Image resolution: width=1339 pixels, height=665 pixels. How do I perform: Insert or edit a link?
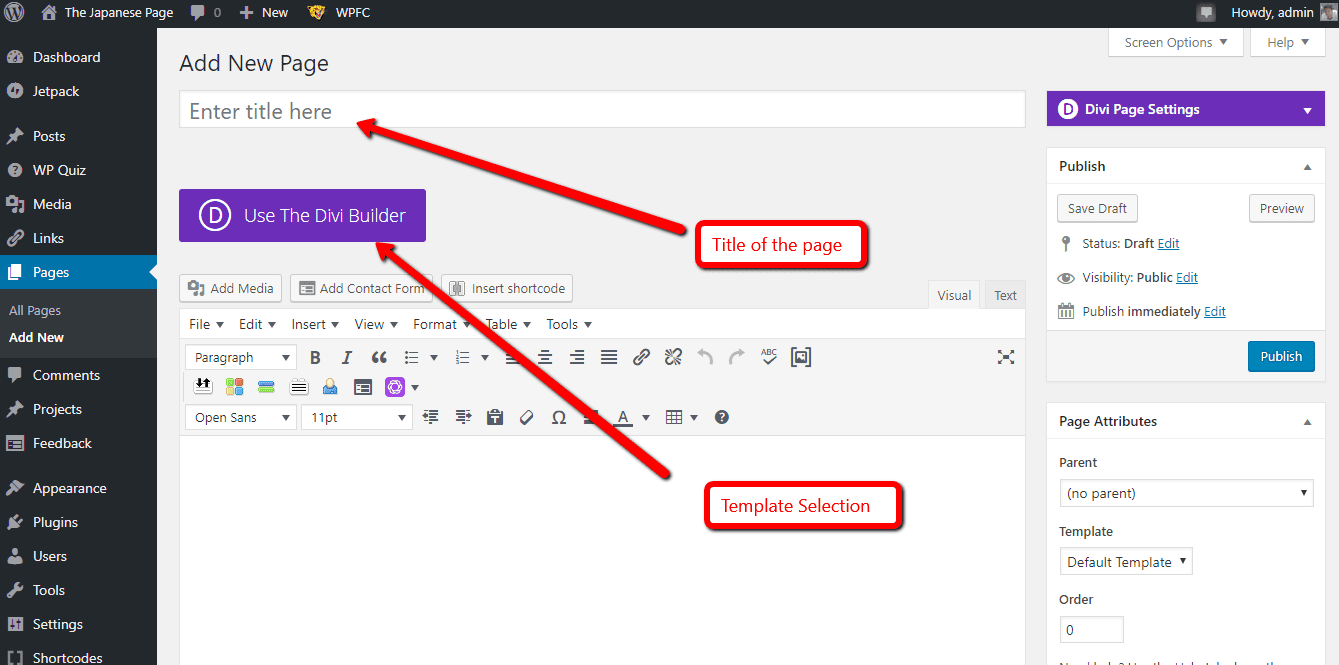(x=641, y=357)
